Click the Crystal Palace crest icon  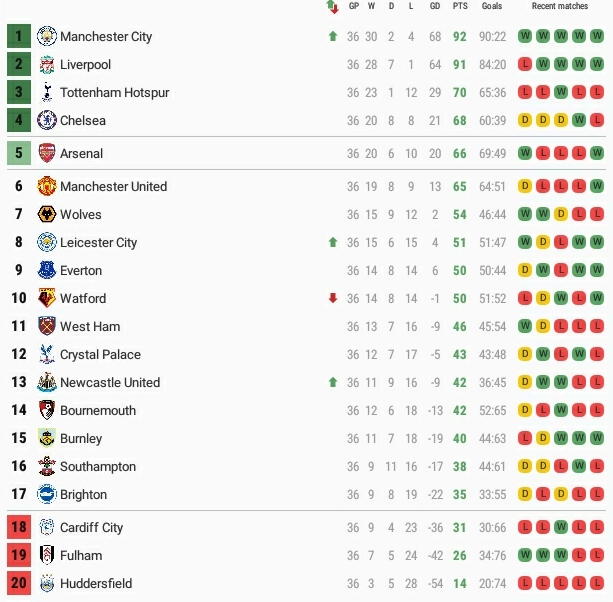(47, 355)
